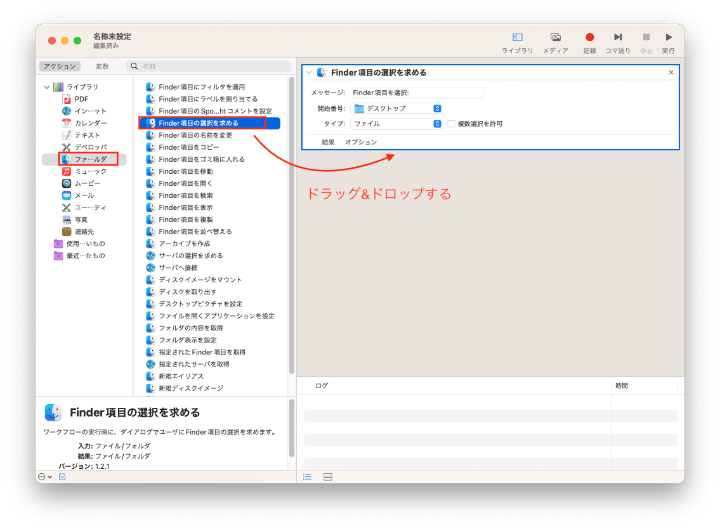The width and height of the screenshot is (720, 530).
Task: Toggle the ライブラリ toolbar button
Action: point(517,43)
